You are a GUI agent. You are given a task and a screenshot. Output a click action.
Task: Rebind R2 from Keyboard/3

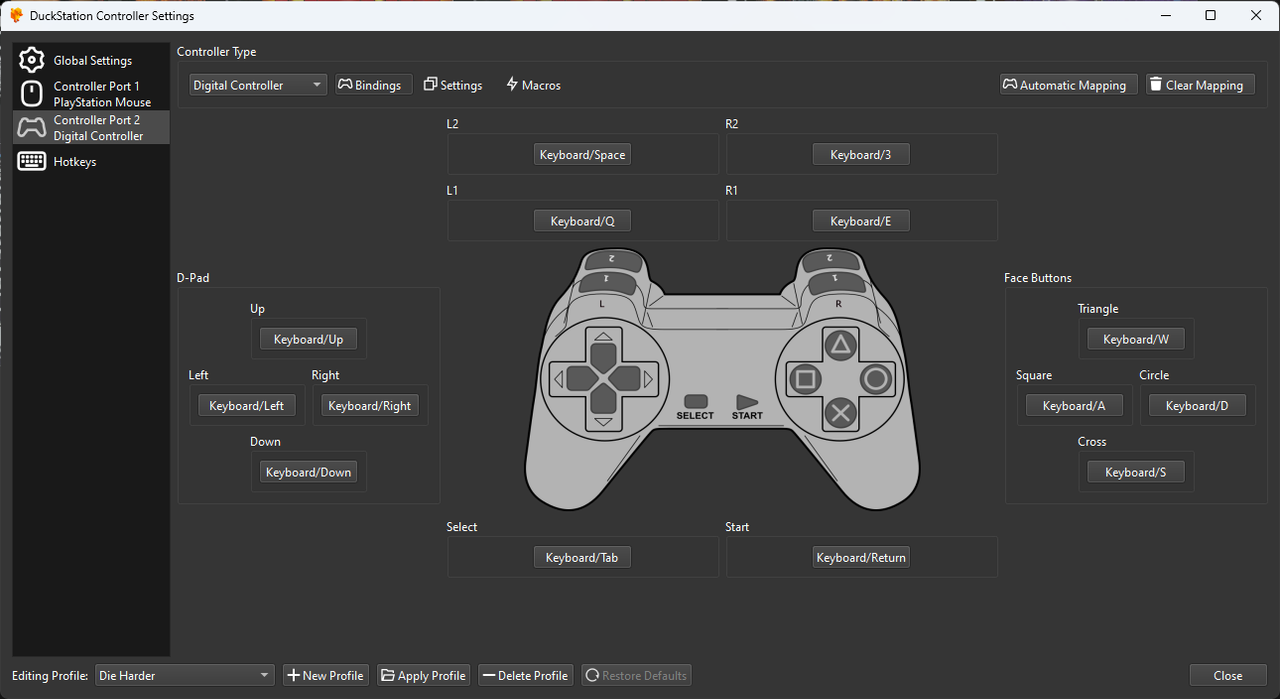pos(861,155)
